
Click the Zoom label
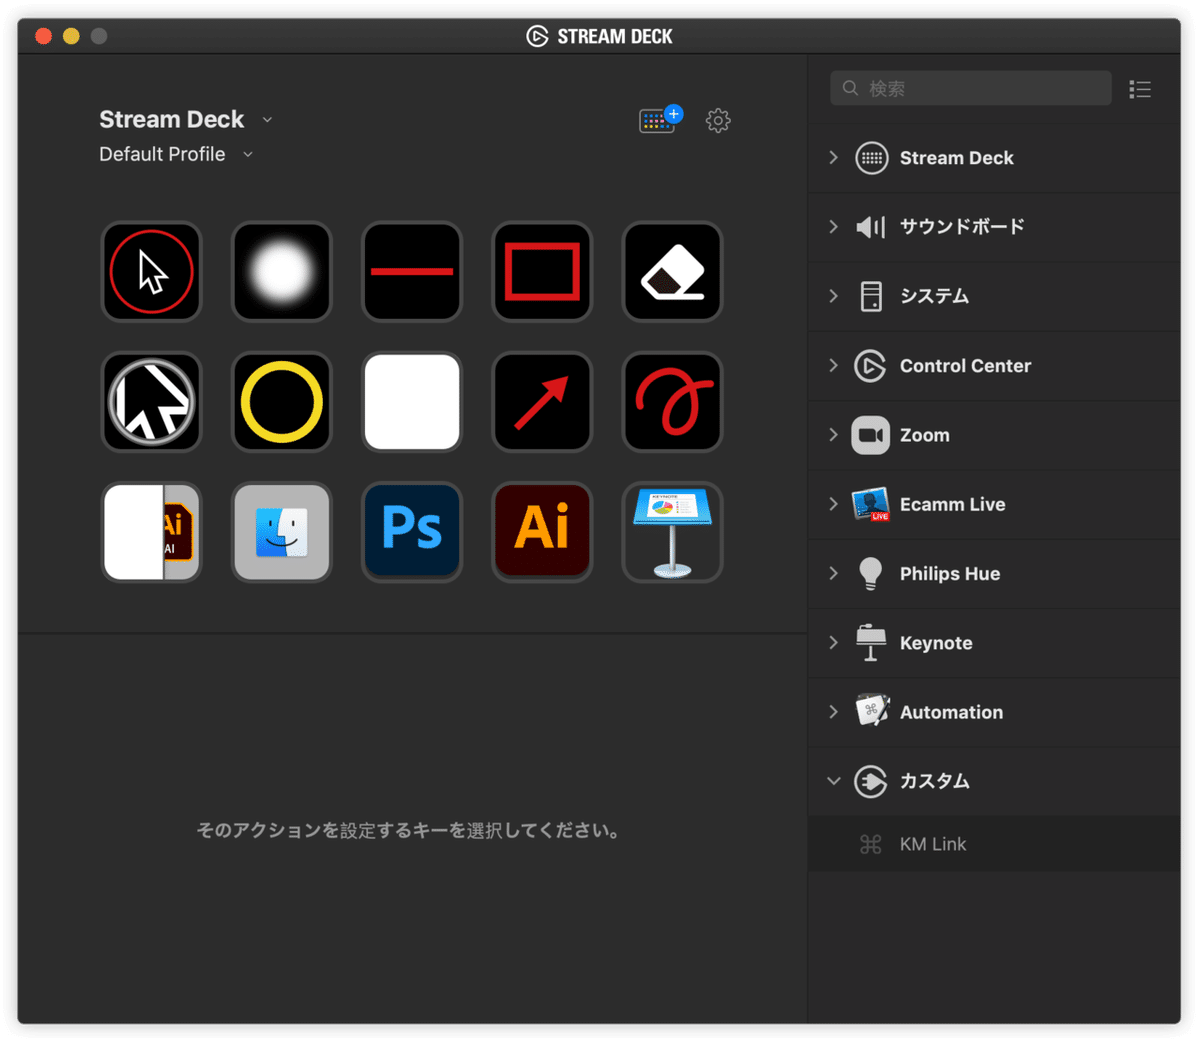pos(925,435)
